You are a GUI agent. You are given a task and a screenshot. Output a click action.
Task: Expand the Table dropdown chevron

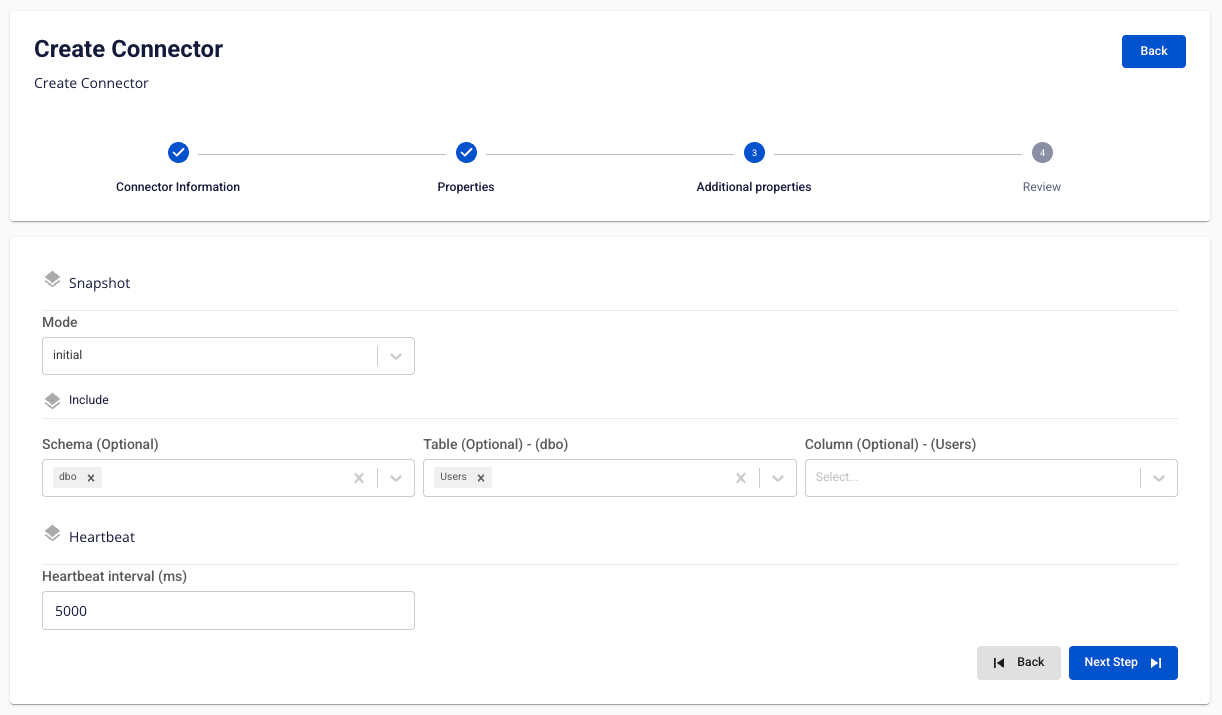pyautogui.click(x=778, y=478)
